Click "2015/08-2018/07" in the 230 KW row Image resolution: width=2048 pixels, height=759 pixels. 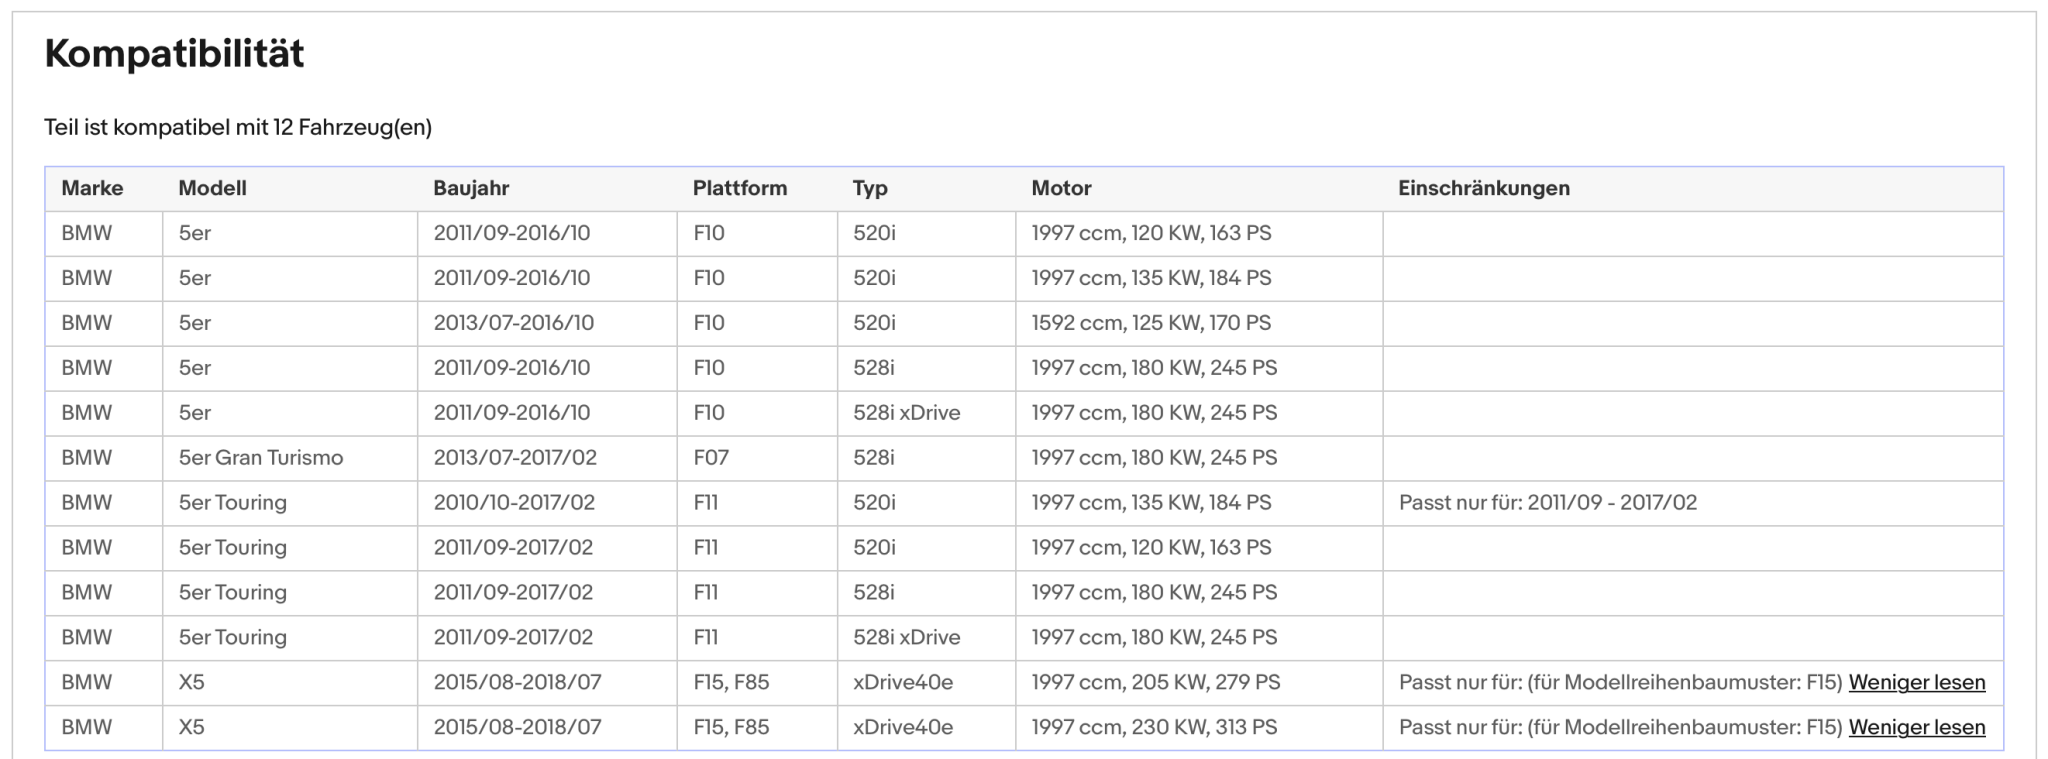coord(517,728)
